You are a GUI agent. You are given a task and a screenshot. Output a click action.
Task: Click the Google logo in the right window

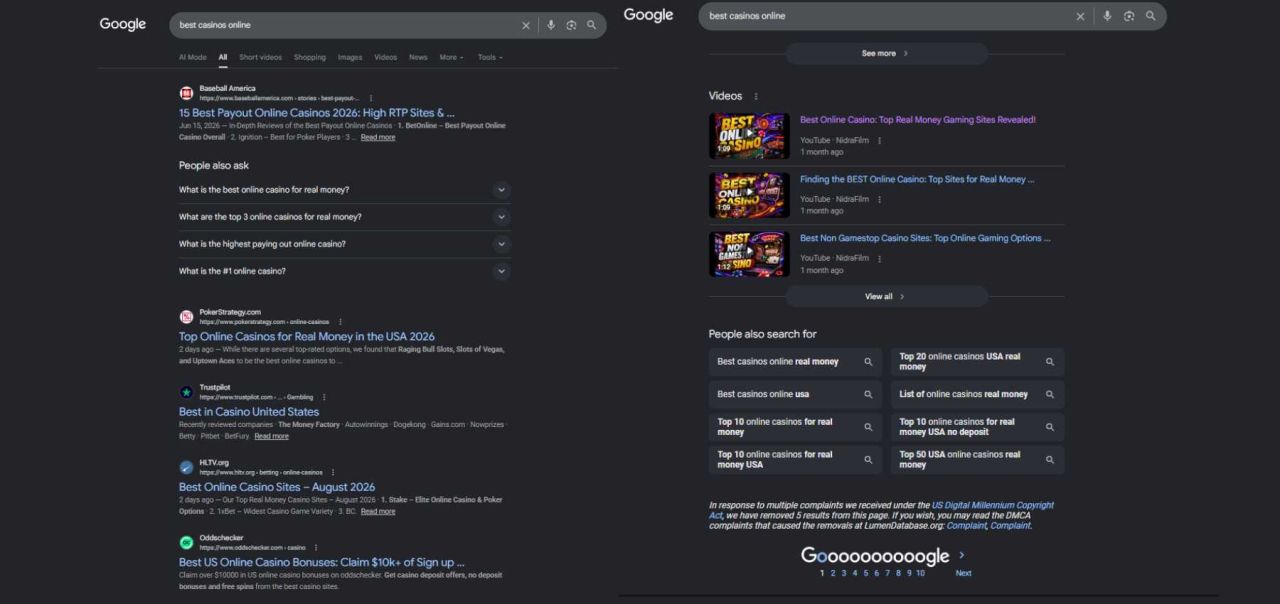tap(648, 15)
